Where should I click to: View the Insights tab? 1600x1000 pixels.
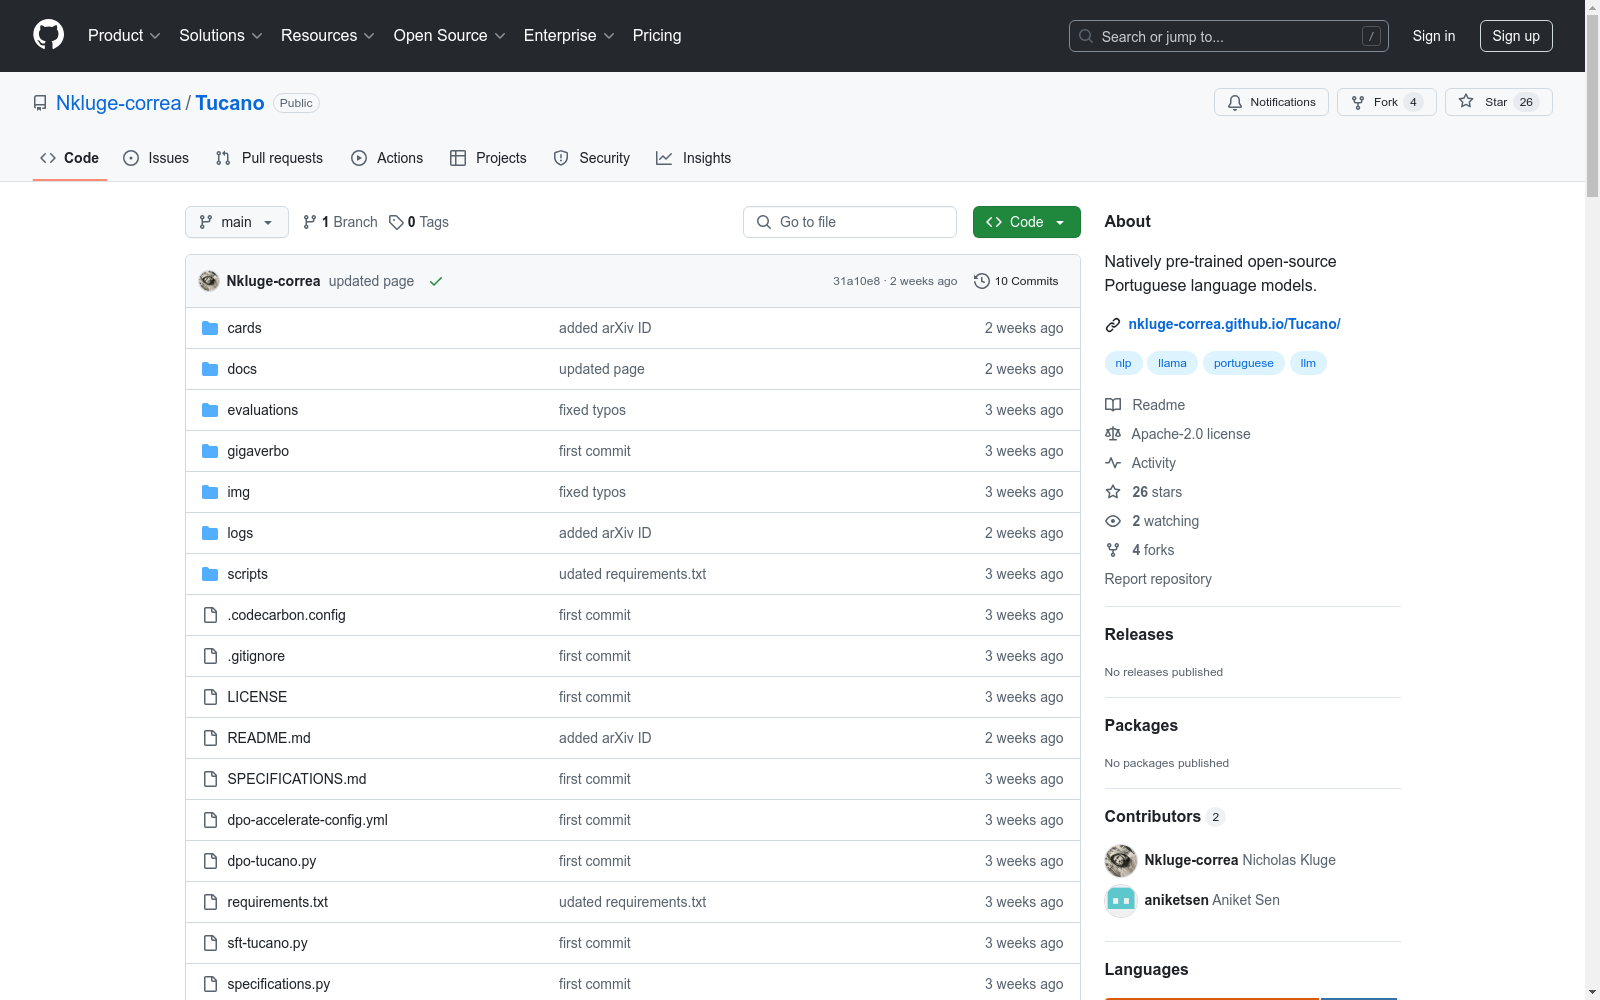(694, 158)
